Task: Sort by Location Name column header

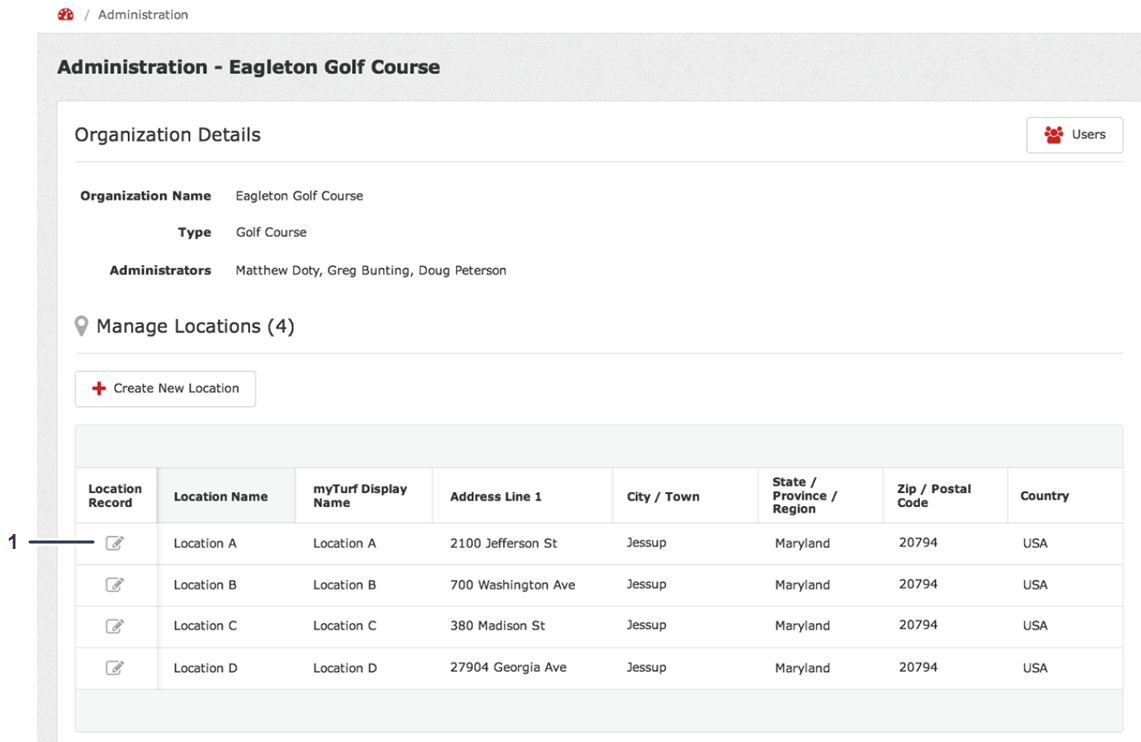Action: (221, 496)
